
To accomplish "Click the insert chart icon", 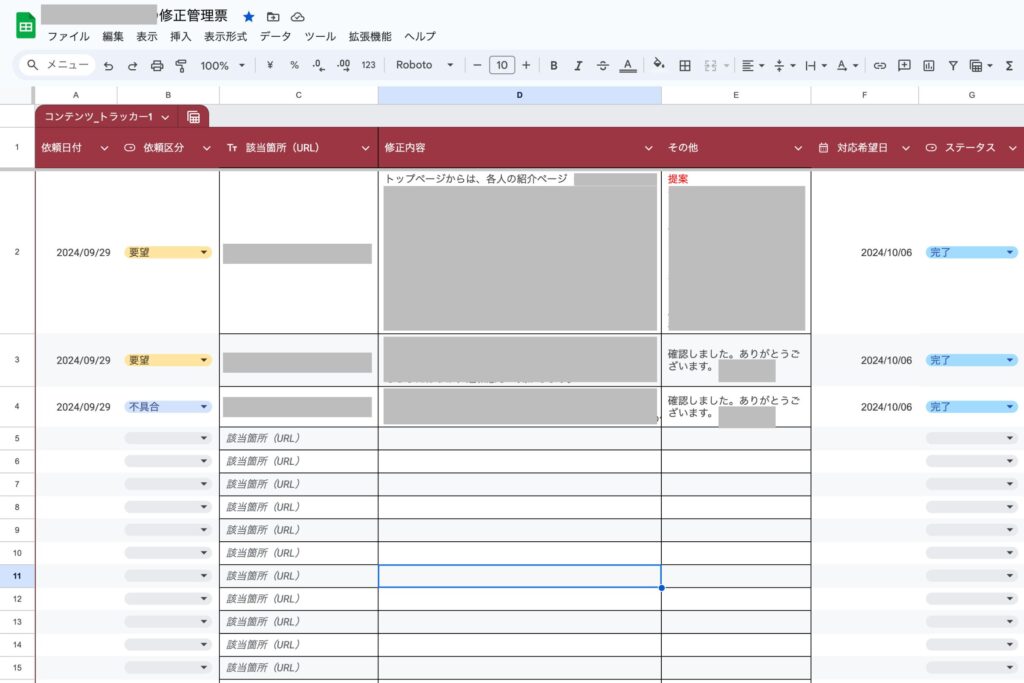I will coord(929,65).
